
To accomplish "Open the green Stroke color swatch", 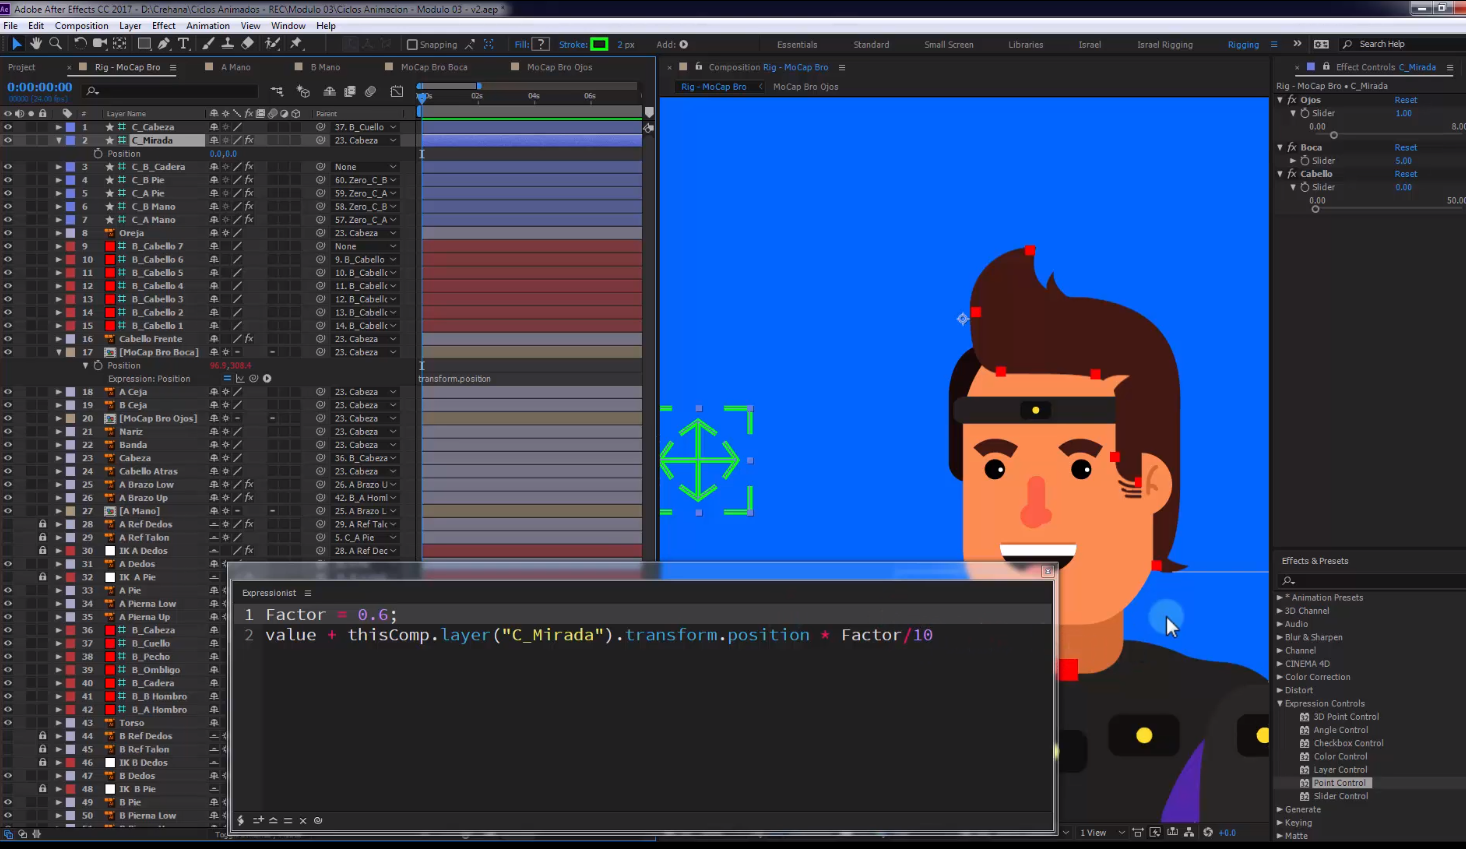I will [599, 44].
